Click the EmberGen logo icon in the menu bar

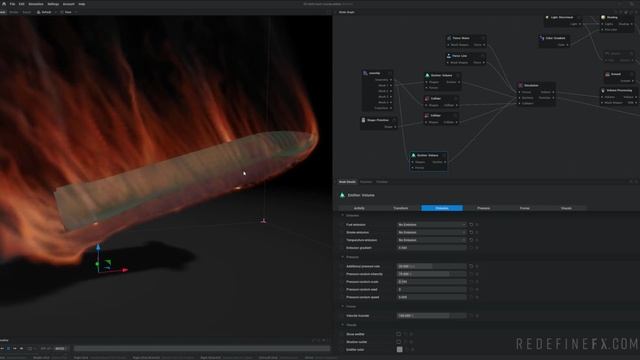click(4, 4)
